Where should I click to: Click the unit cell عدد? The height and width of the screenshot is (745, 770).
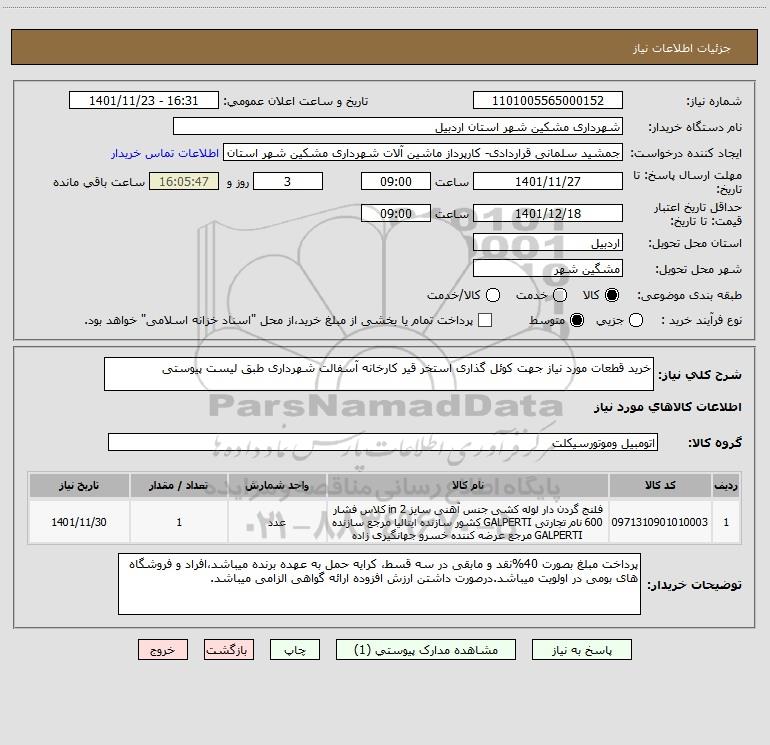277,522
